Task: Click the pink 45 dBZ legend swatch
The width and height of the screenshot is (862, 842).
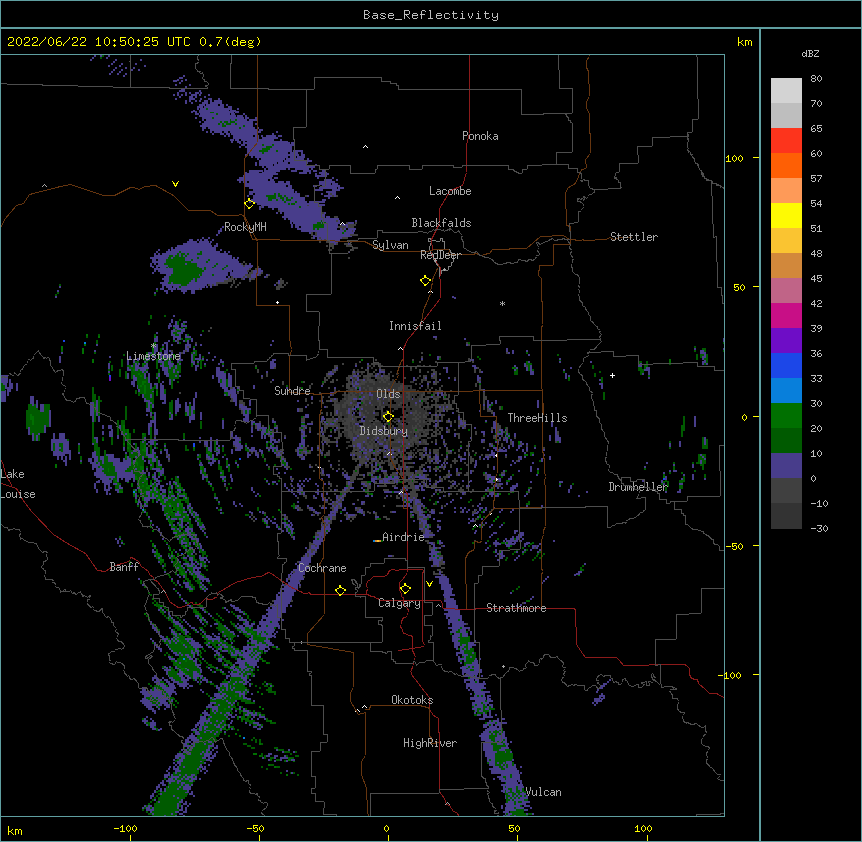Action: pos(786,291)
